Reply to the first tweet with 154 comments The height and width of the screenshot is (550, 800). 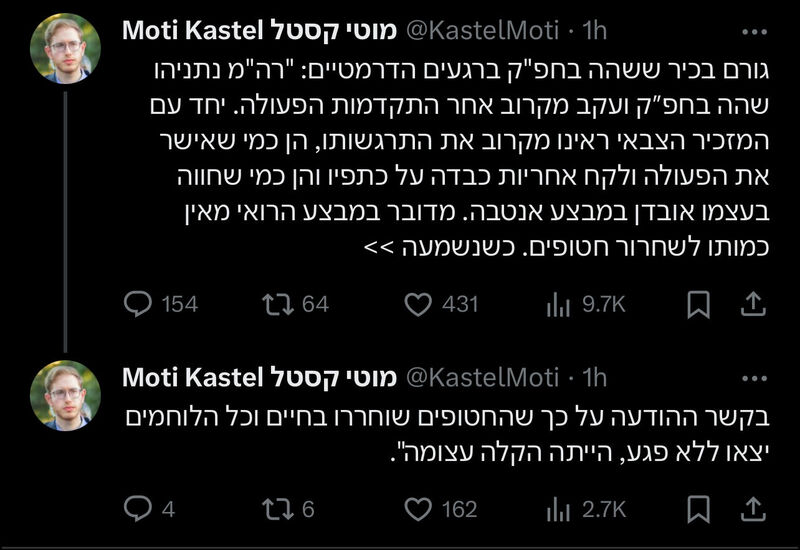[x=138, y=304]
